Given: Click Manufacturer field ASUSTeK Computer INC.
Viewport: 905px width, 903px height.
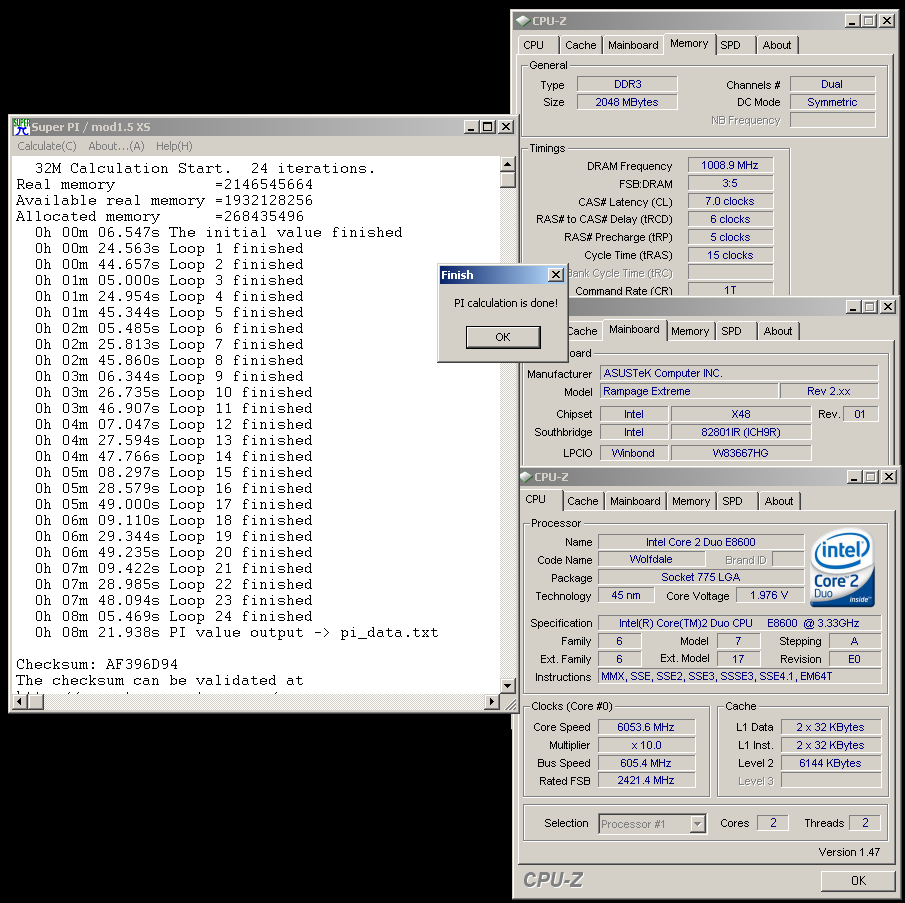Looking at the screenshot, I should 739,373.
